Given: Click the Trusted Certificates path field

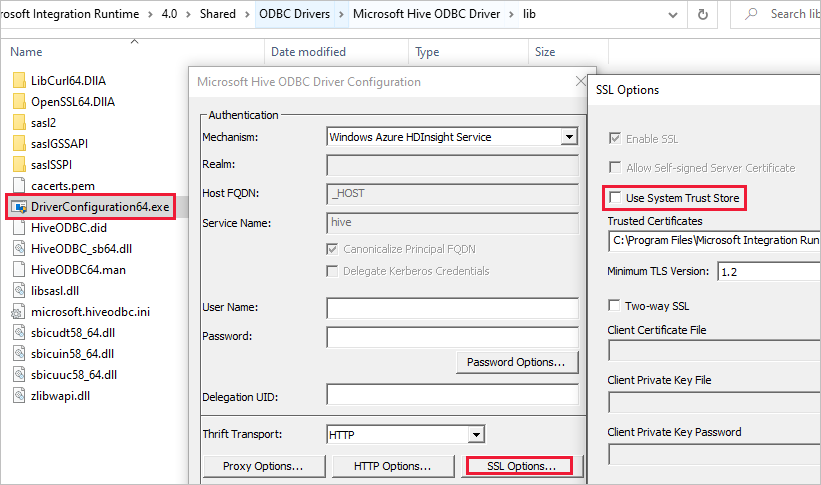Looking at the screenshot, I should pos(714,240).
